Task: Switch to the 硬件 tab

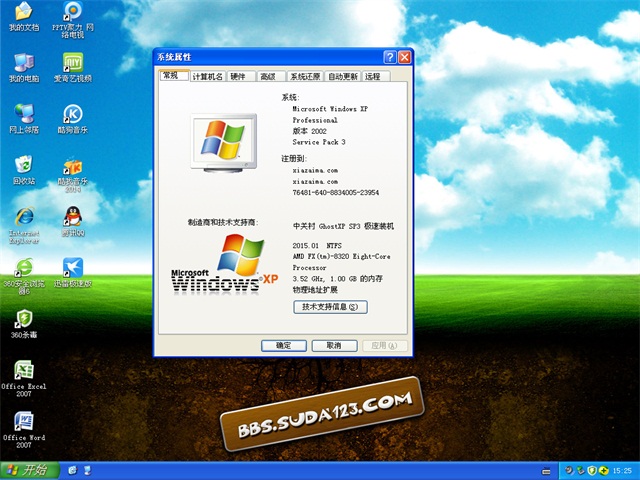Action: pyautogui.click(x=238, y=76)
